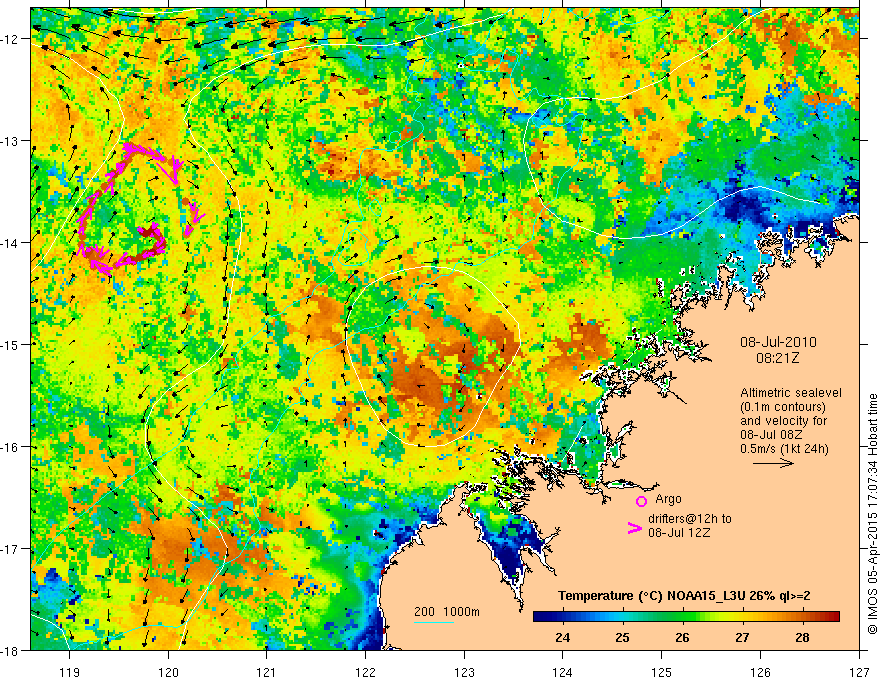Viewport: 880px width, 680px height.
Task: Click latitude axis label '-16'
Action: [10, 447]
